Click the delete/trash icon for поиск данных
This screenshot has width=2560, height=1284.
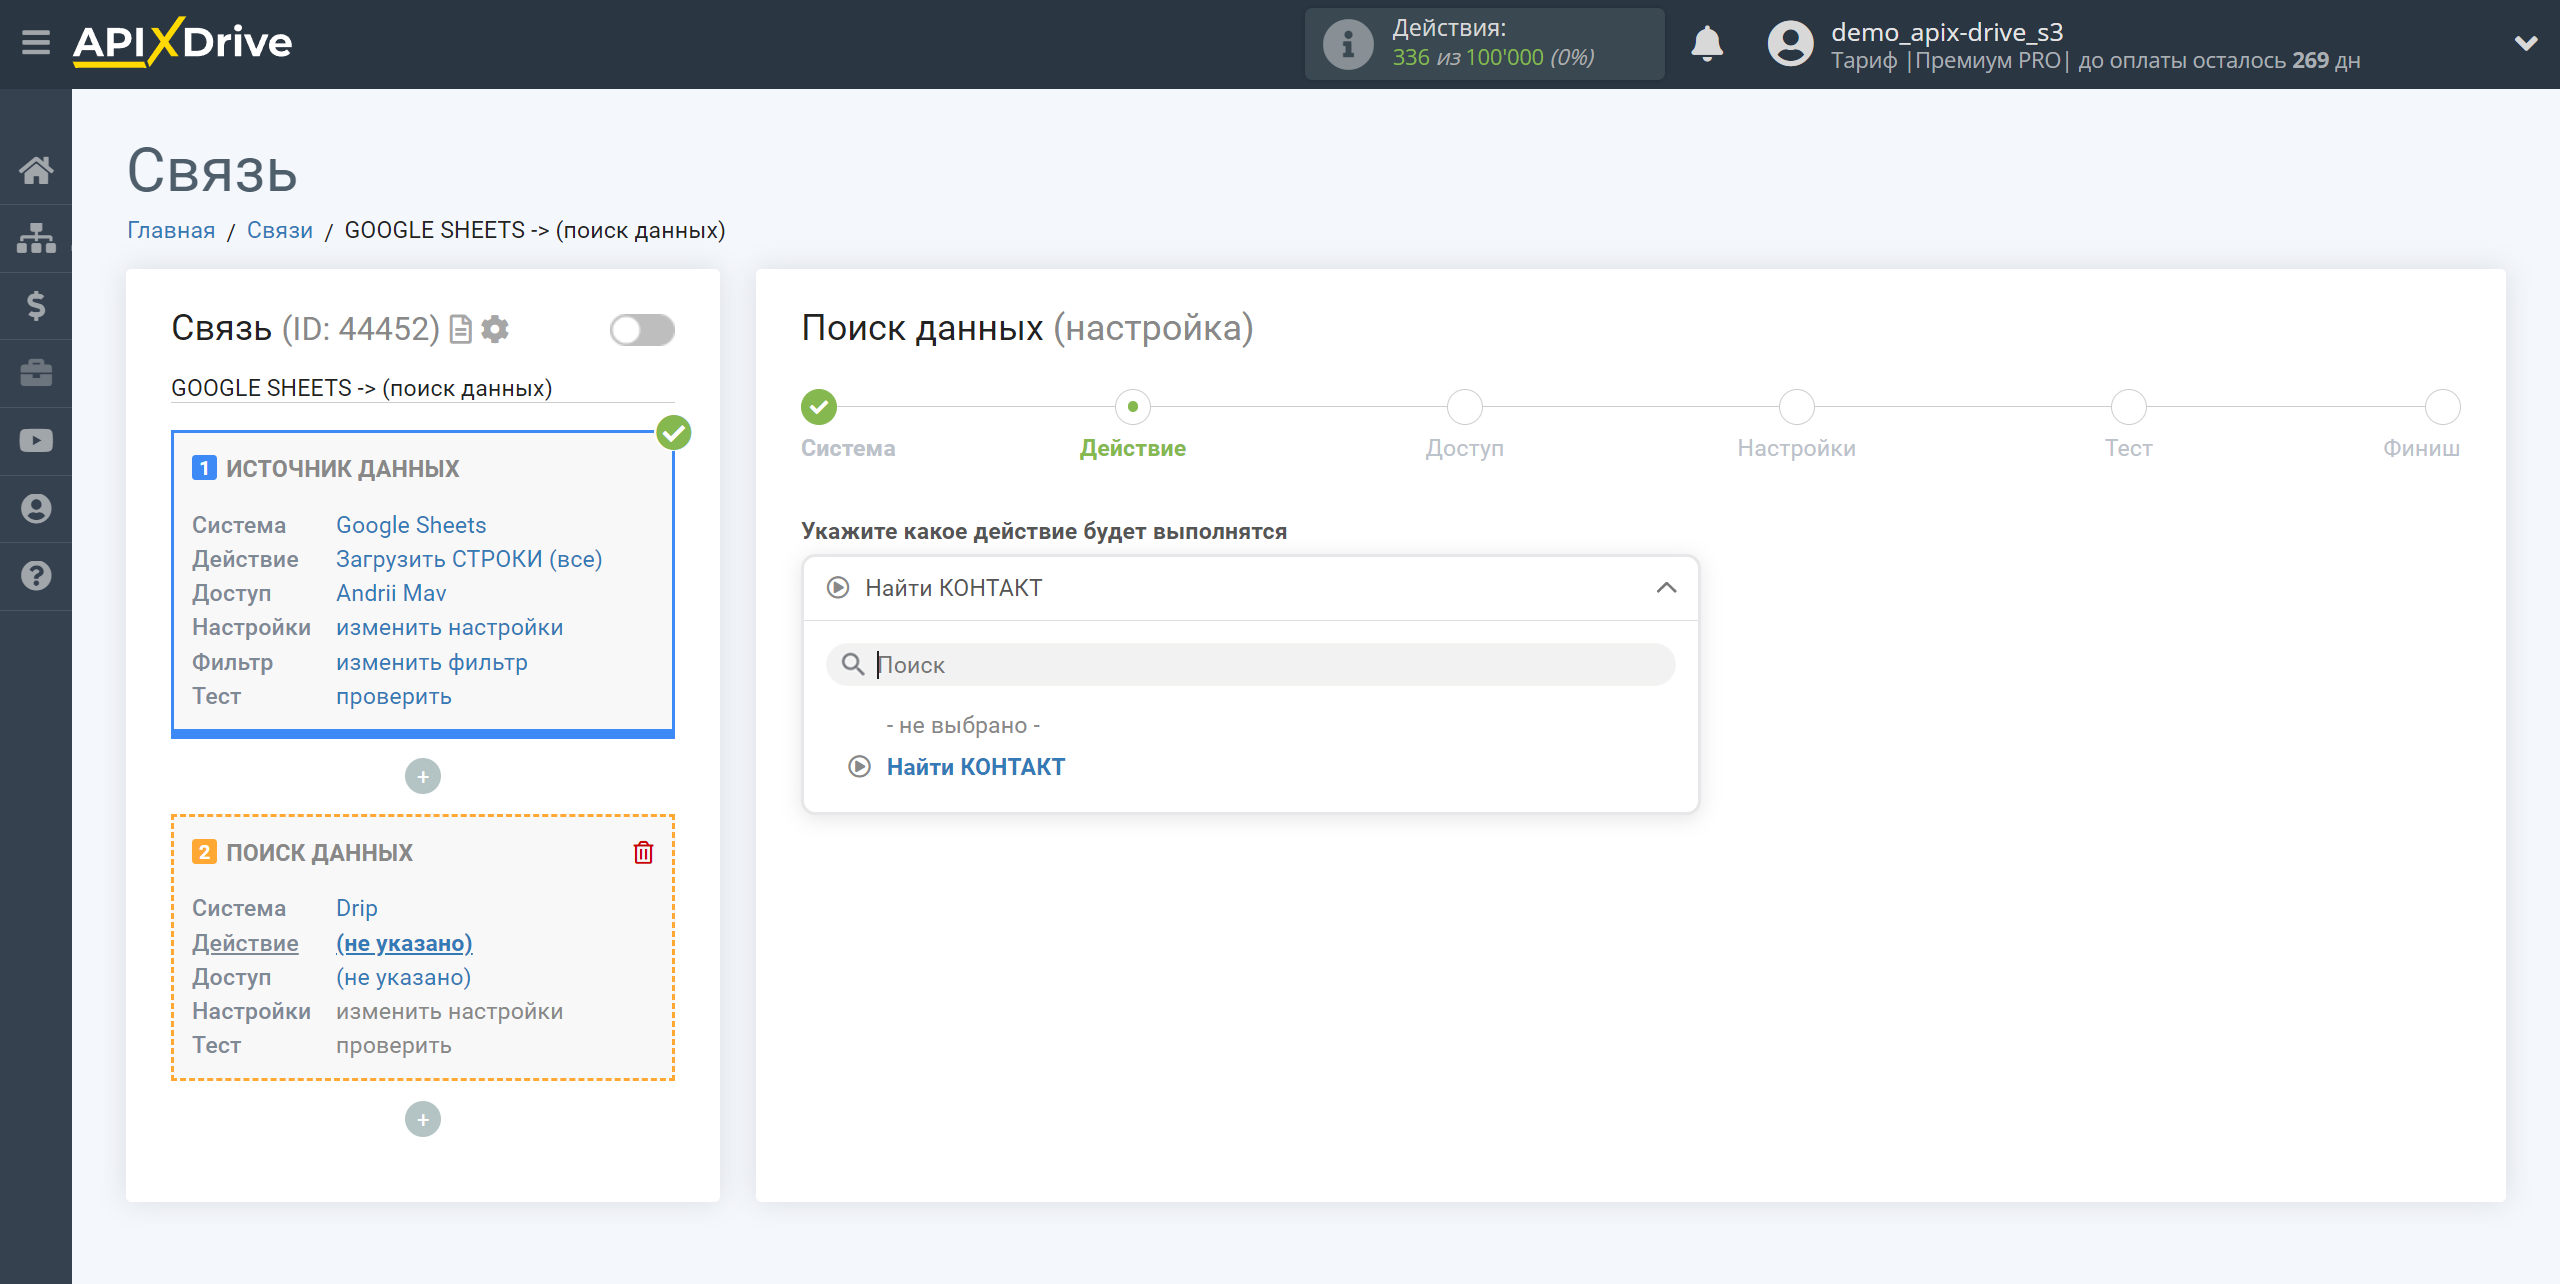643,852
